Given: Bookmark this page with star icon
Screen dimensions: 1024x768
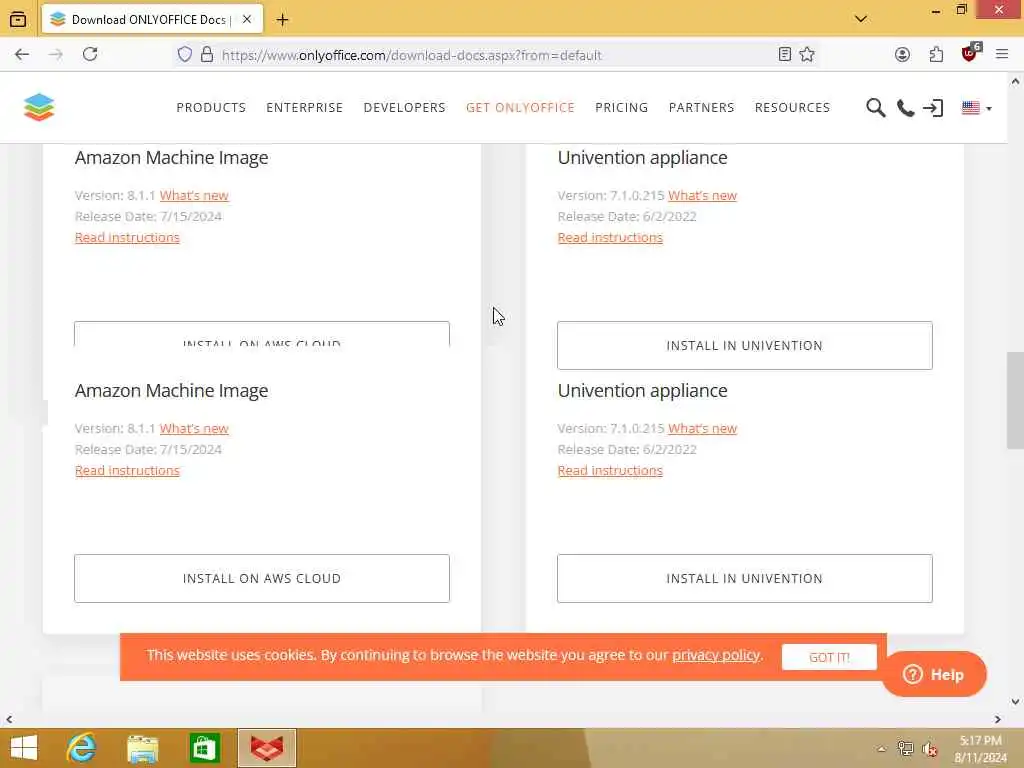Looking at the screenshot, I should pos(807,54).
